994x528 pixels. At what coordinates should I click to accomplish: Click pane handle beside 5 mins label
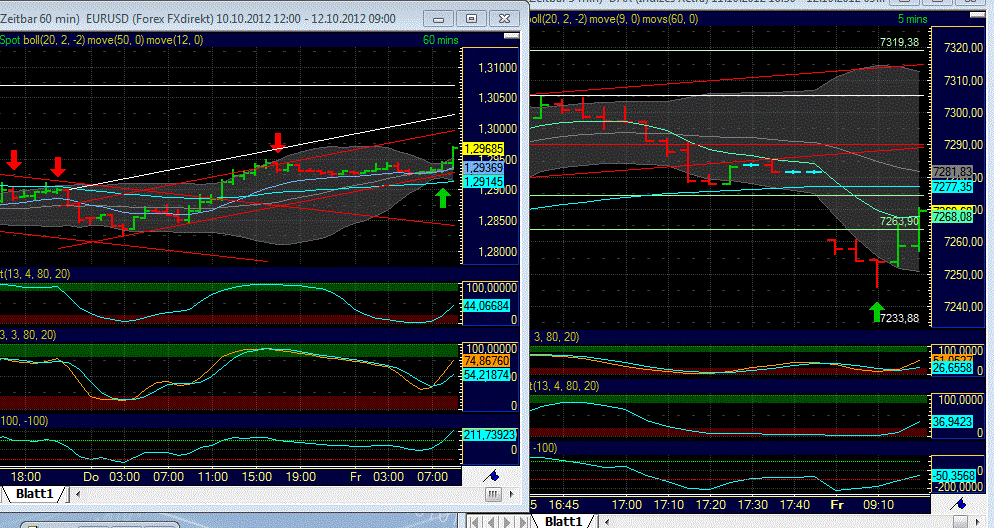pyautogui.click(x=979, y=15)
